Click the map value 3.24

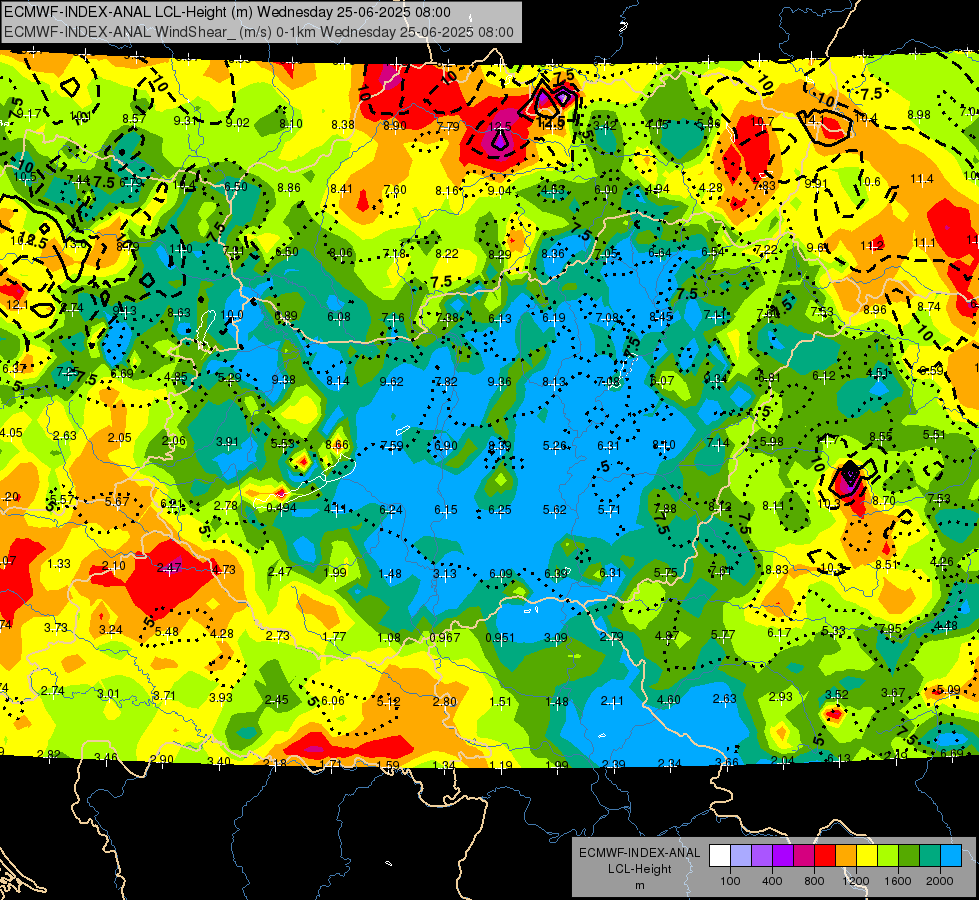click(x=111, y=630)
